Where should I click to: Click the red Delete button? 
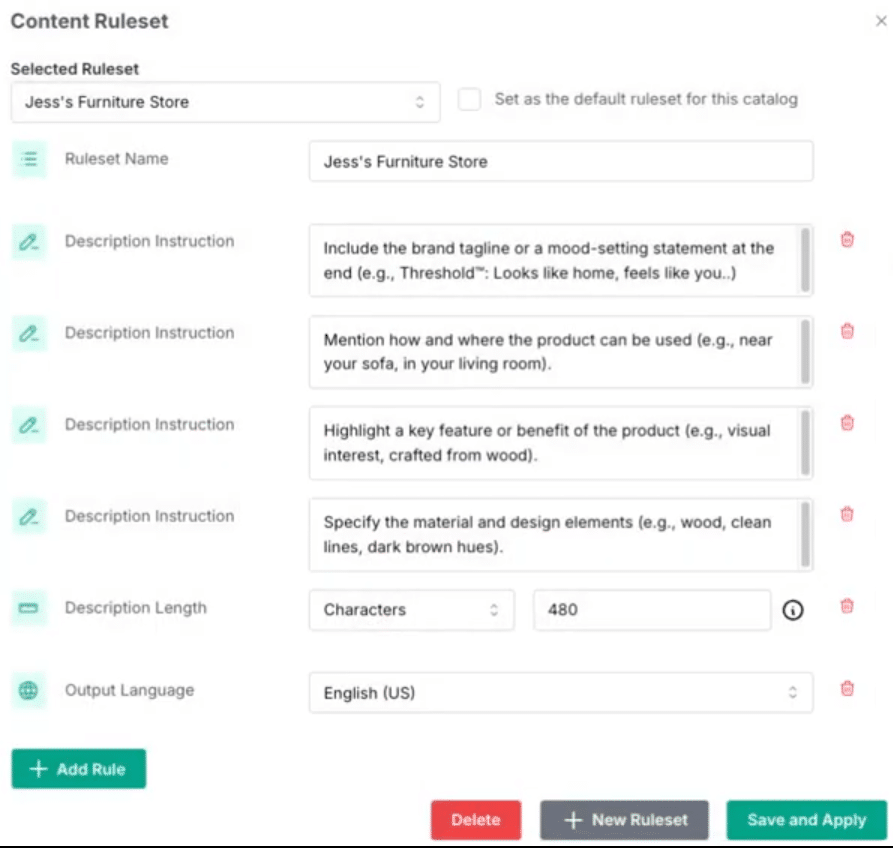pos(476,820)
